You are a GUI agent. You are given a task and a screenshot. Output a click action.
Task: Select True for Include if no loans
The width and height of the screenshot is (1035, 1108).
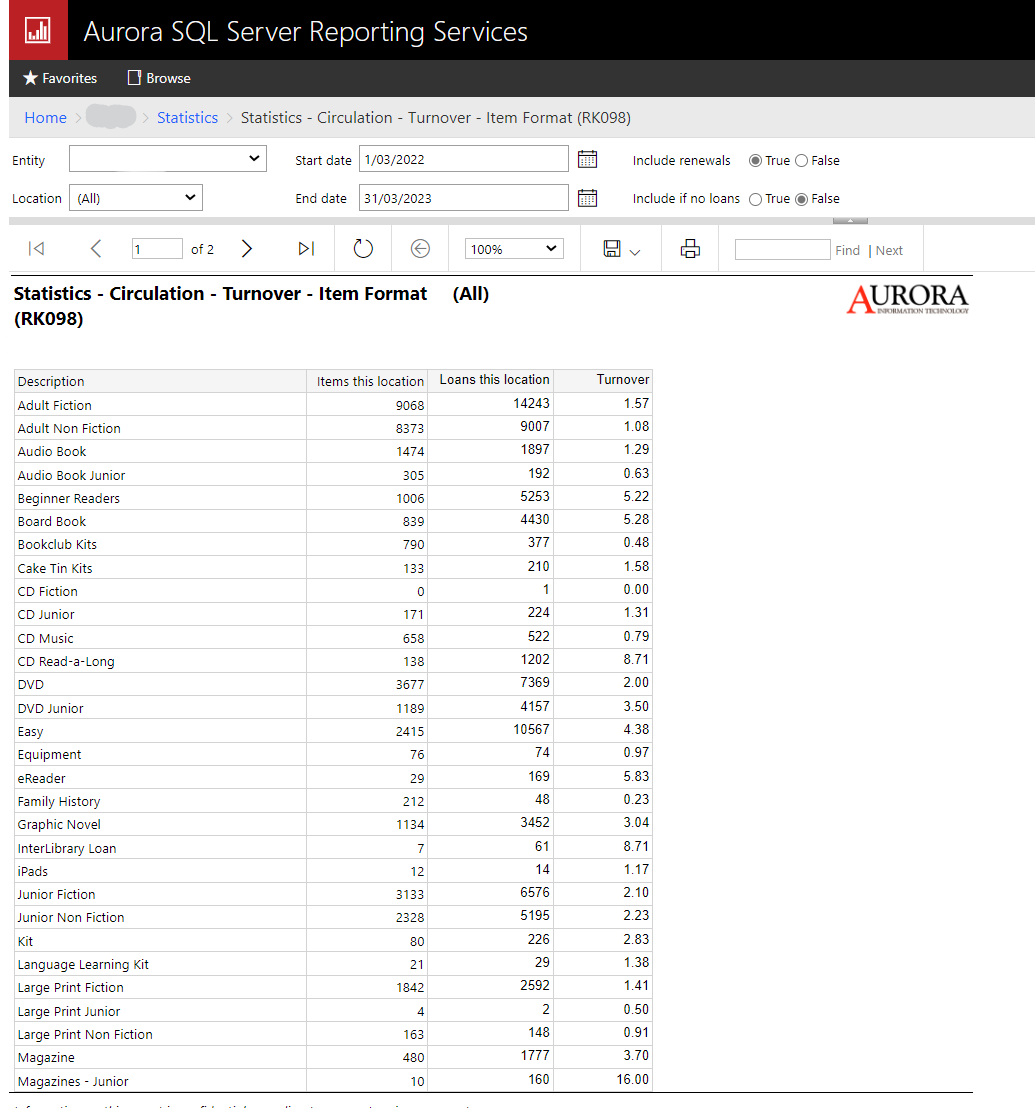click(x=755, y=199)
